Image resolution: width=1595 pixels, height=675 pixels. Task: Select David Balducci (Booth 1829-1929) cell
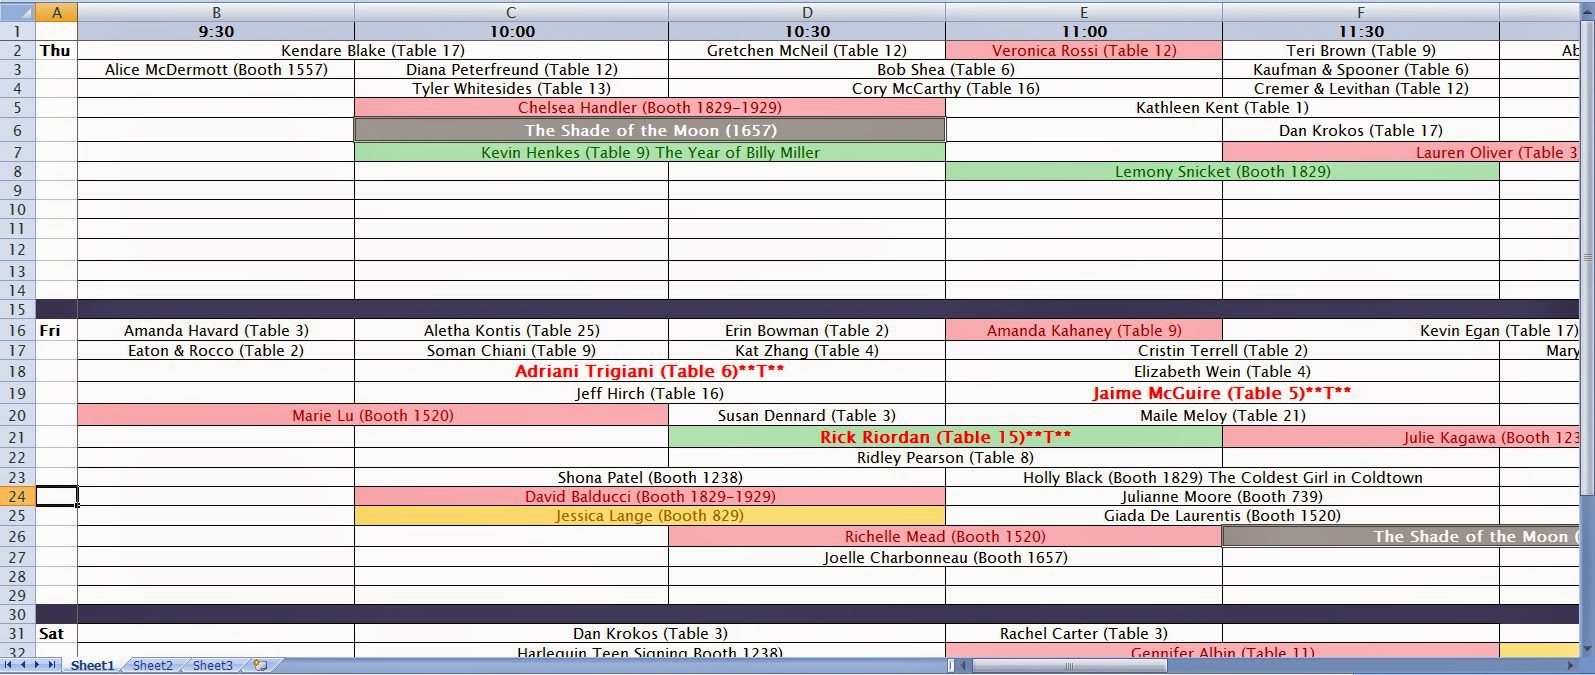tap(650, 496)
